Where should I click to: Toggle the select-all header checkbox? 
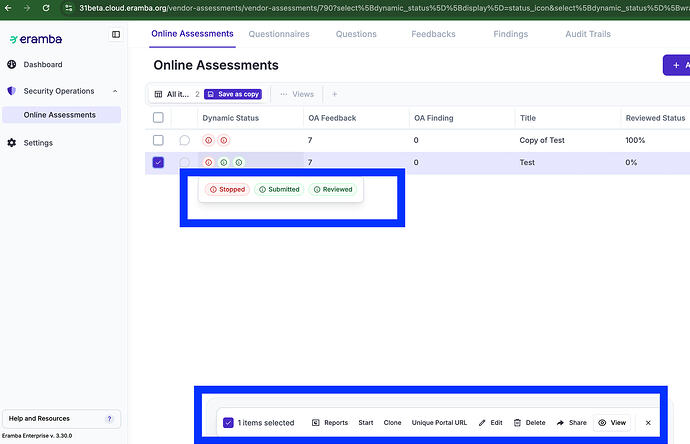[158, 118]
